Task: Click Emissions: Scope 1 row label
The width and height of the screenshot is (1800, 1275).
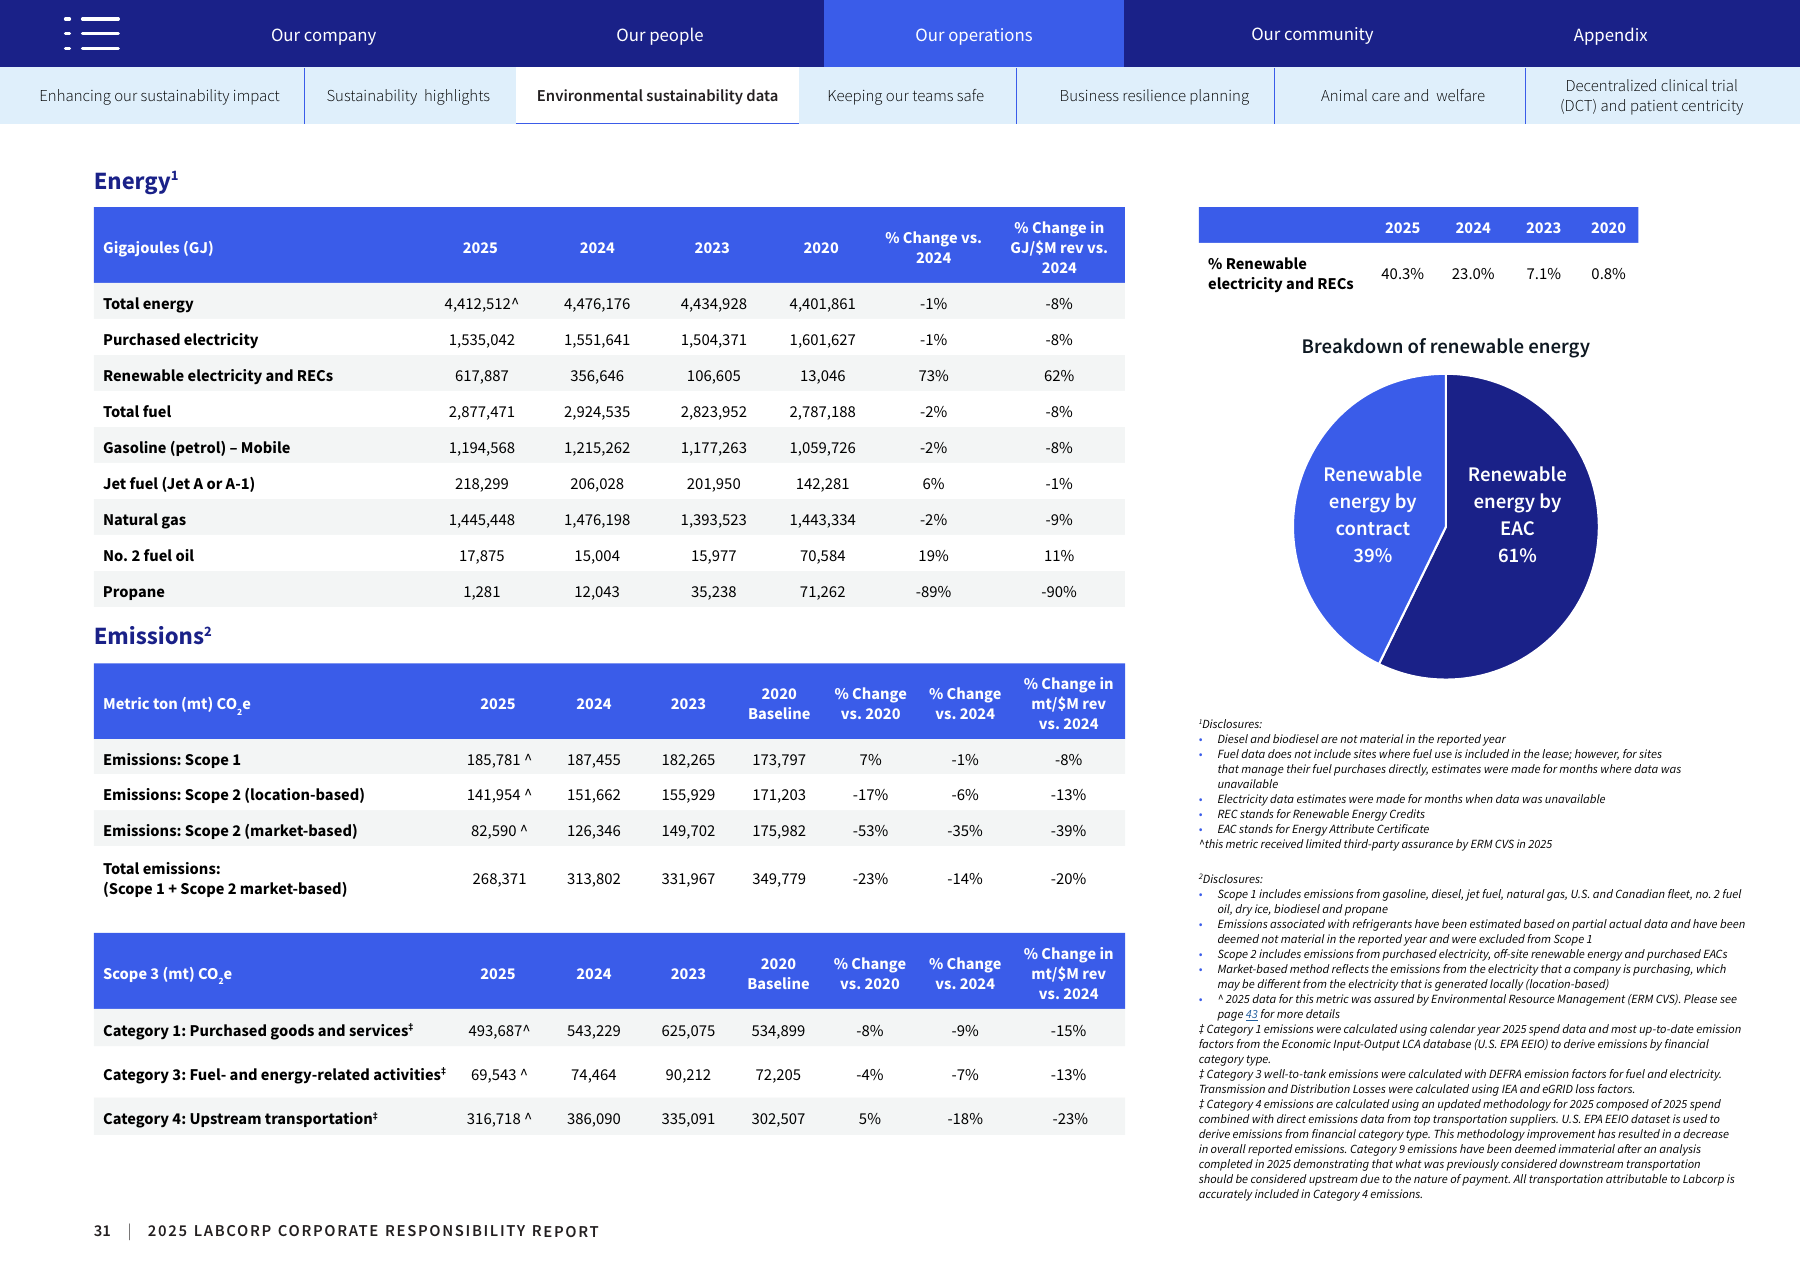Action: coord(172,760)
